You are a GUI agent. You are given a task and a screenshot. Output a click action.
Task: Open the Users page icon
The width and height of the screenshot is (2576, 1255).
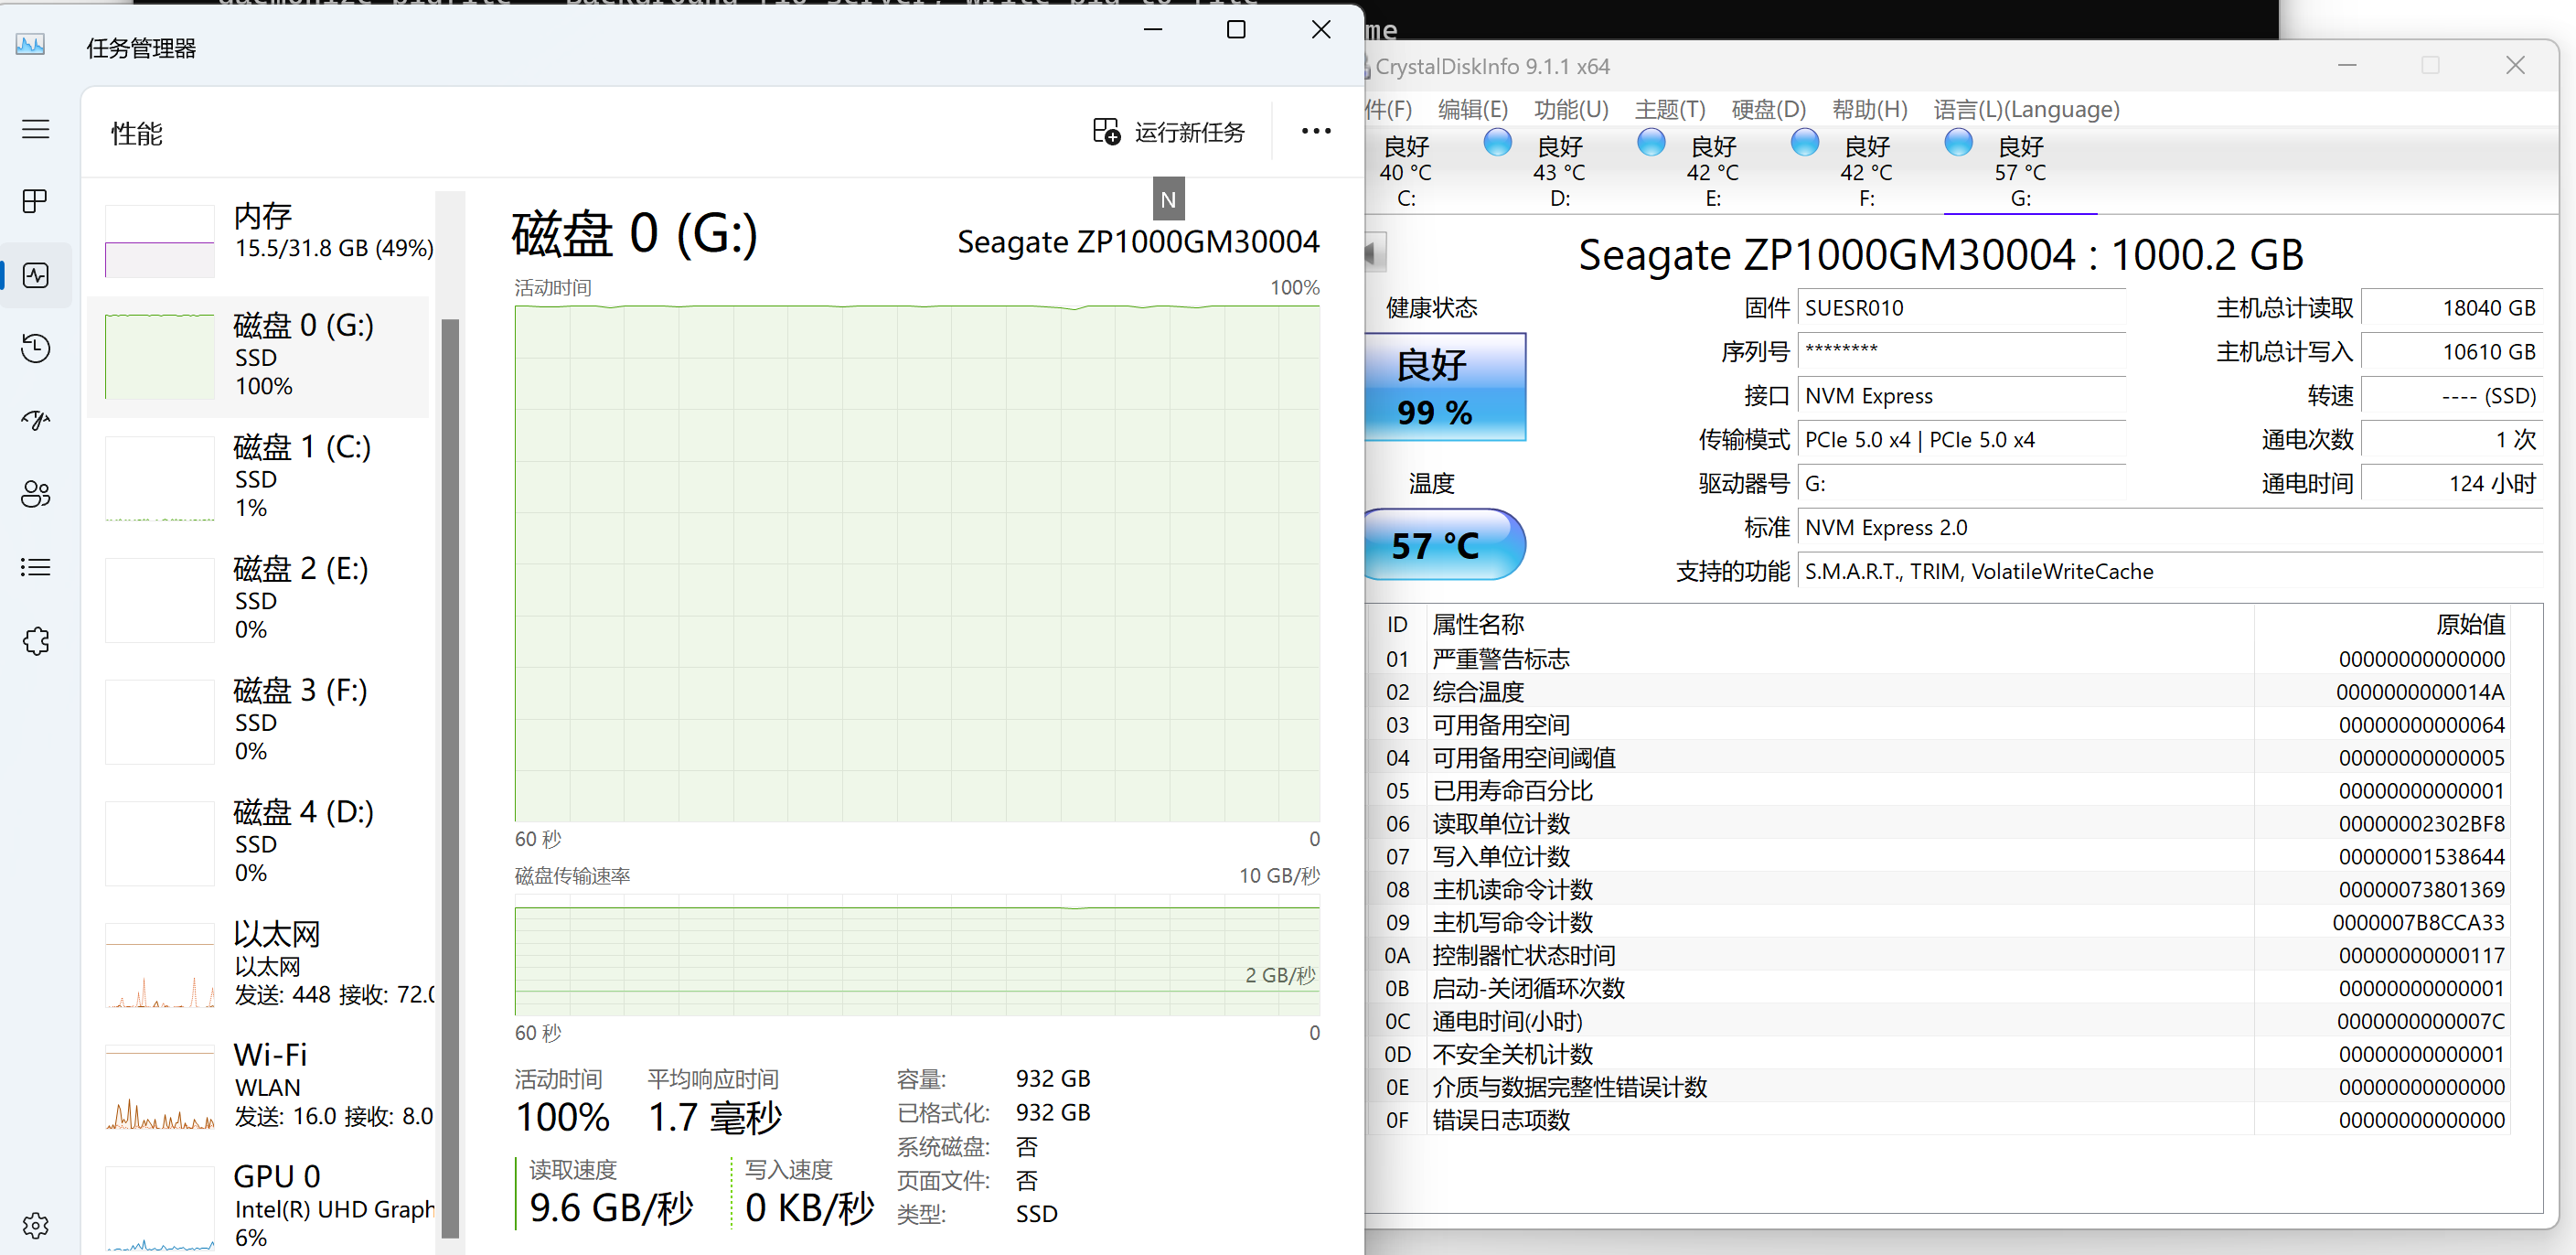[35, 494]
